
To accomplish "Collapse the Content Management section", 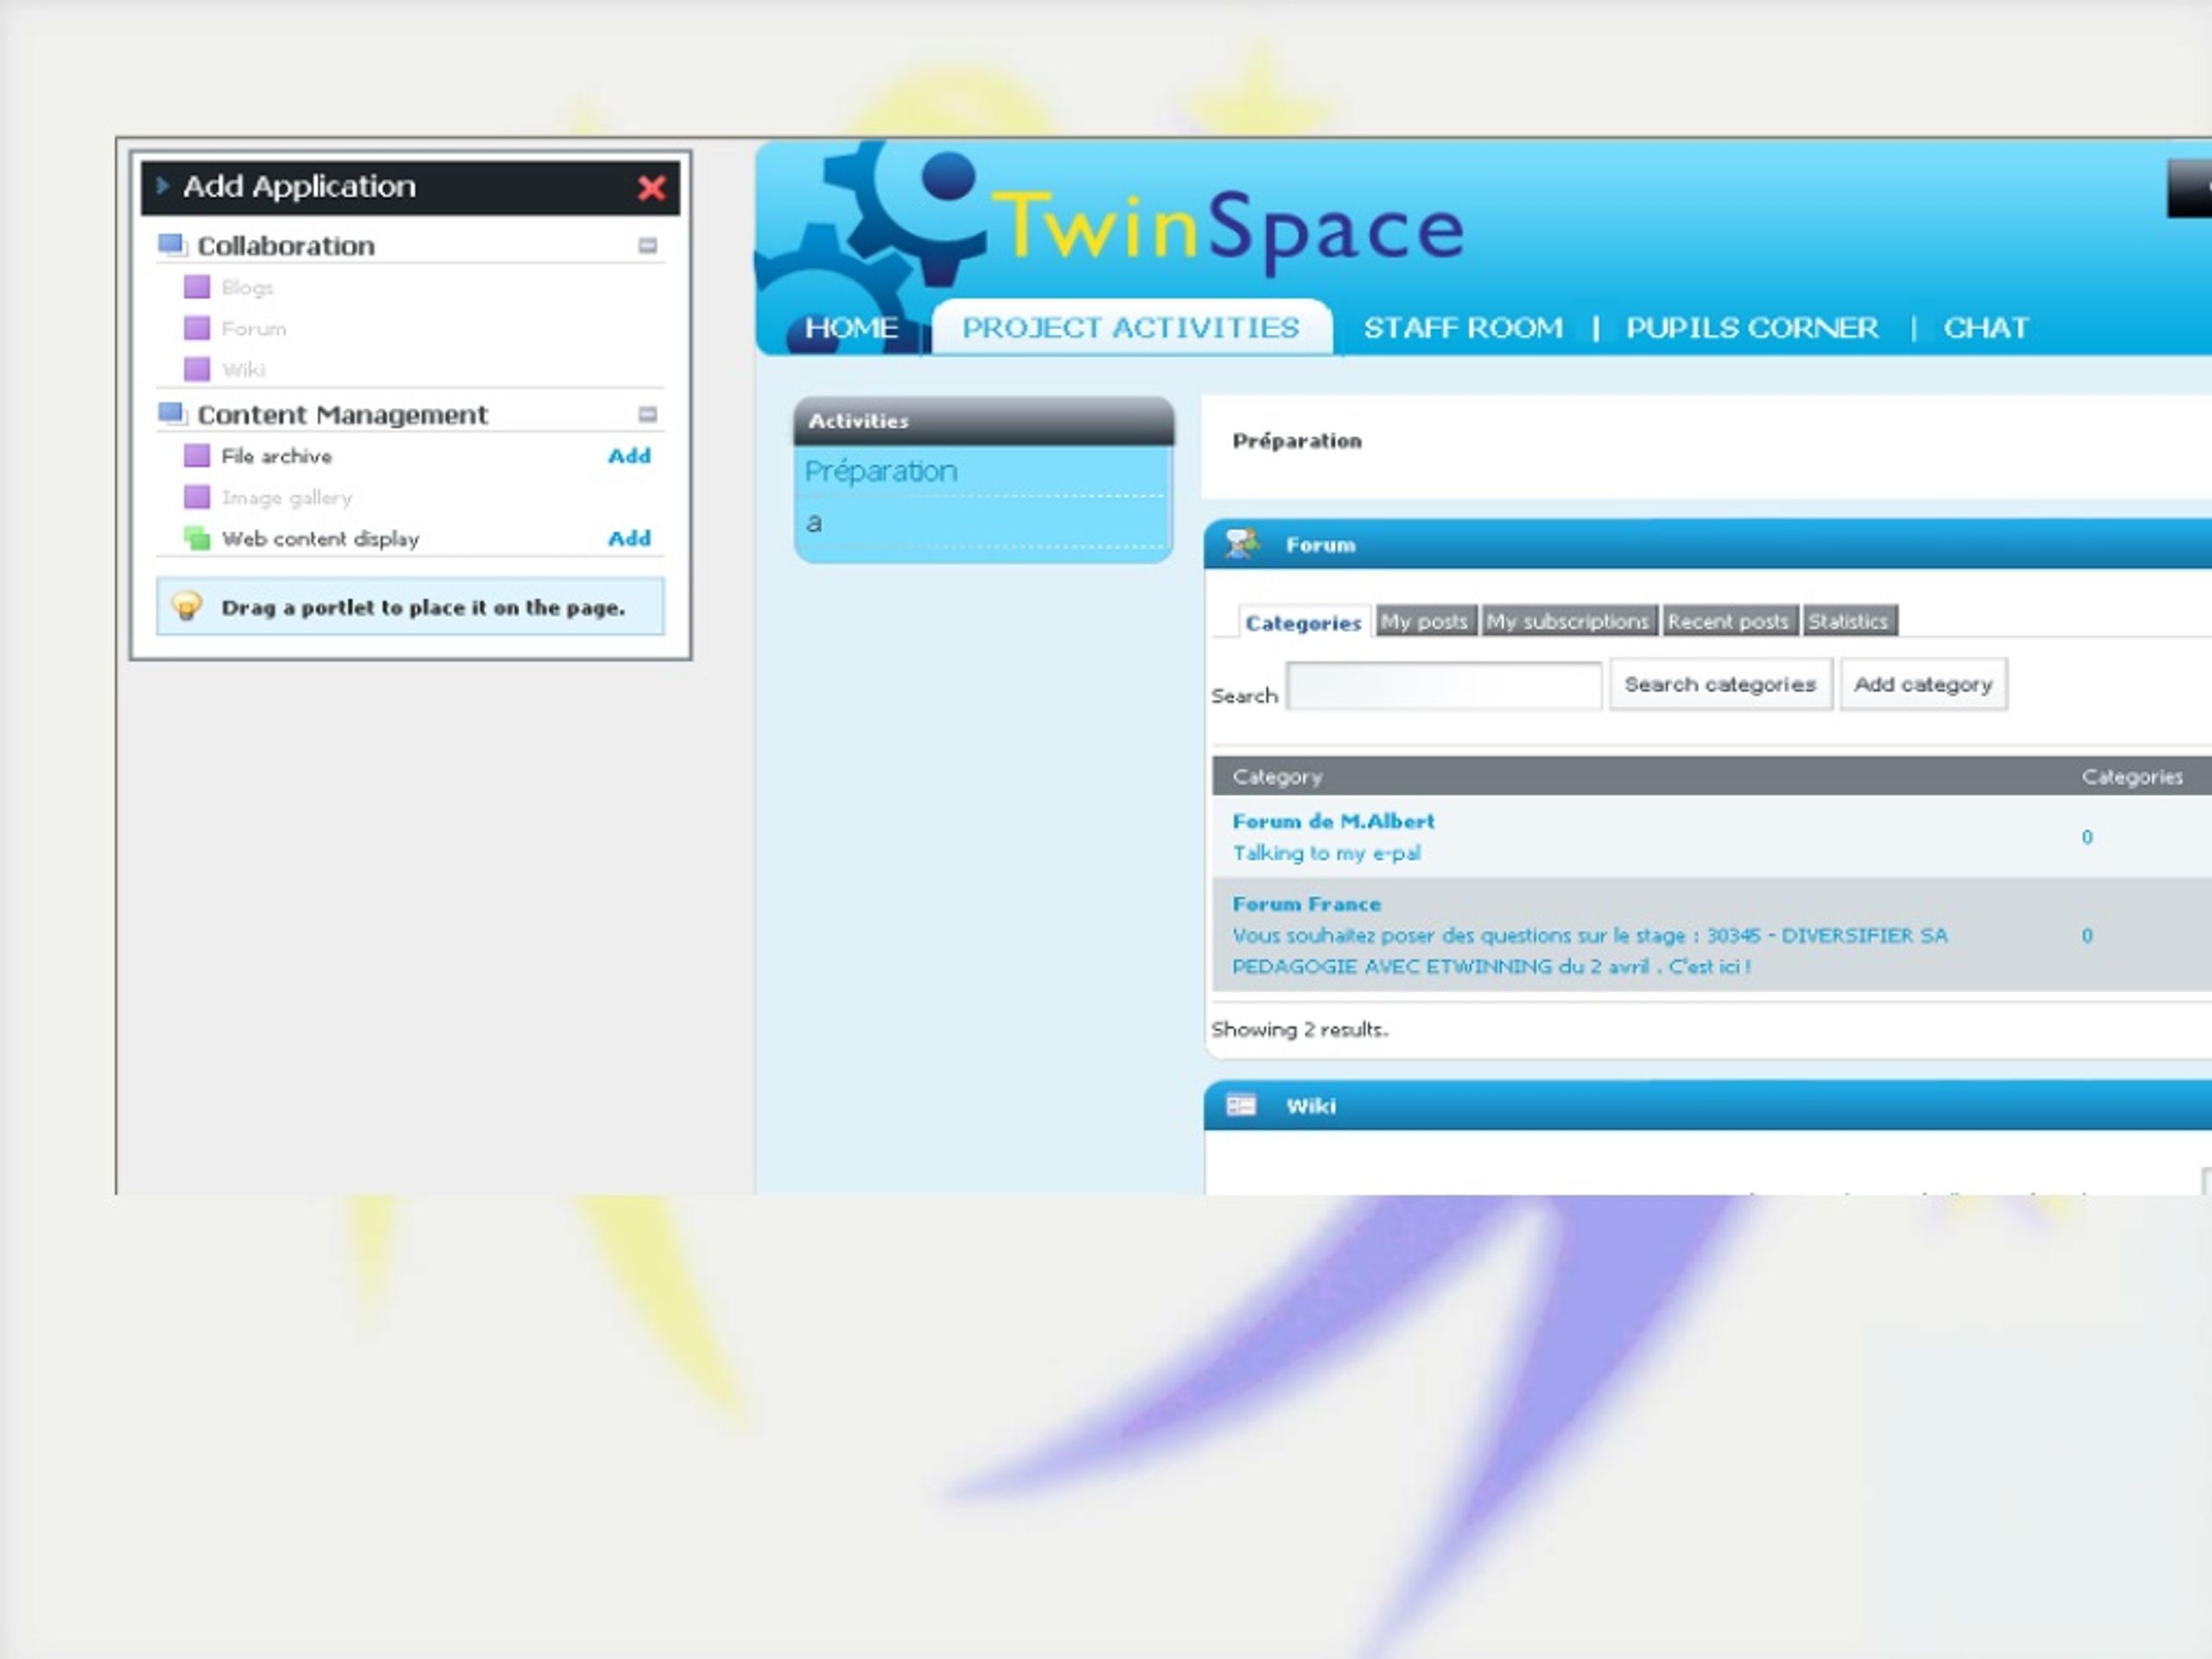I will tap(647, 414).
